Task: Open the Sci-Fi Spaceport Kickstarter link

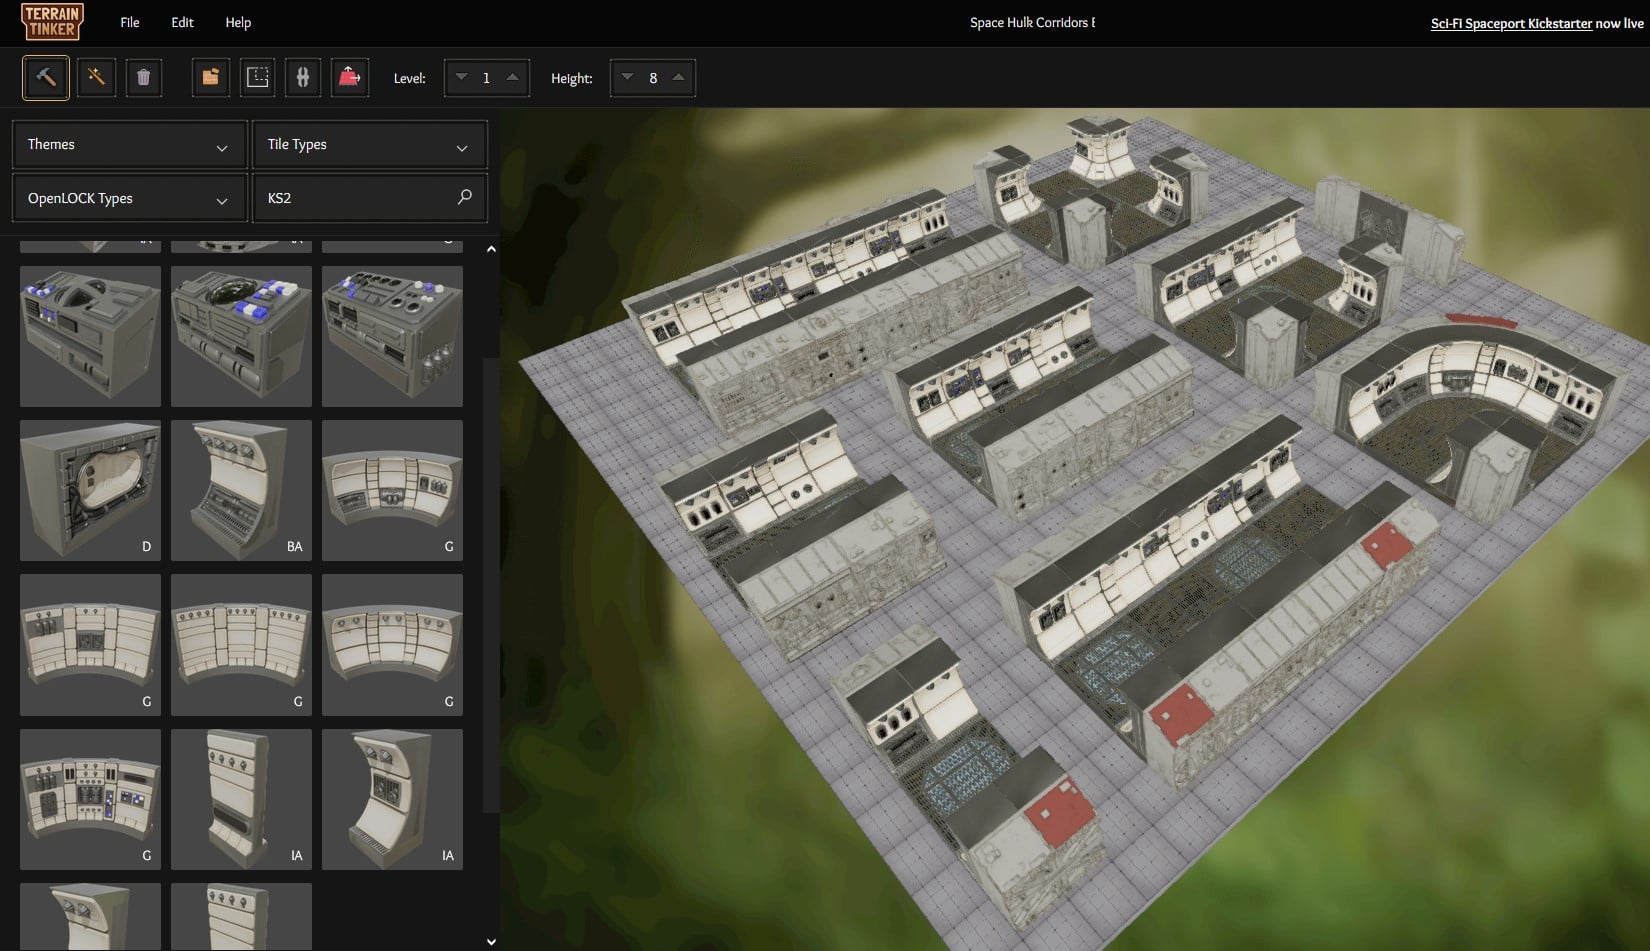Action: pyautogui.click(x=1511, y=22)
